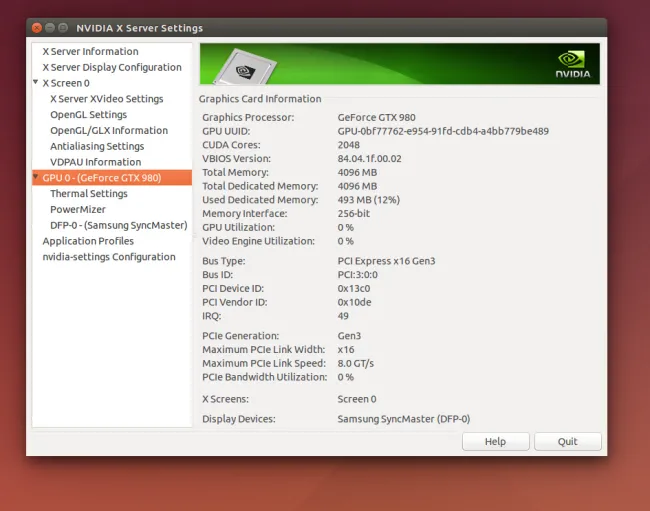View VDPAU Information
The width and height of the screenshot is (650, 511).
(95, 162)
